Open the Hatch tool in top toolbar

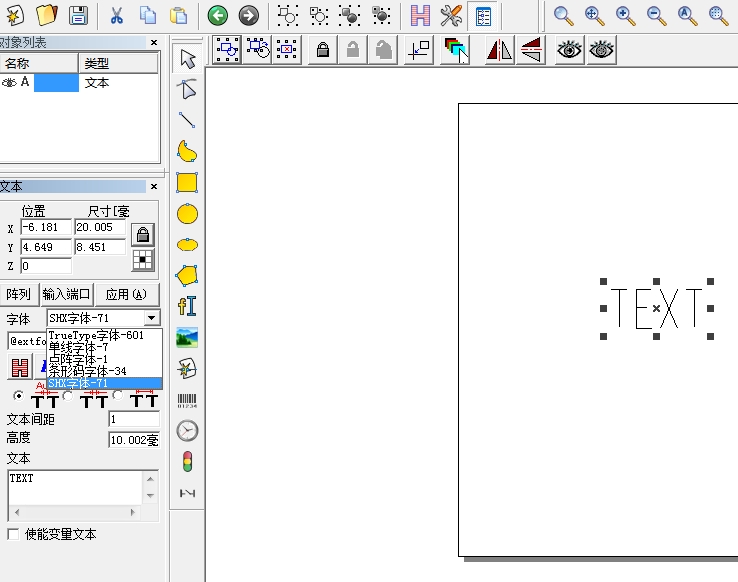[x=420, y=15]
